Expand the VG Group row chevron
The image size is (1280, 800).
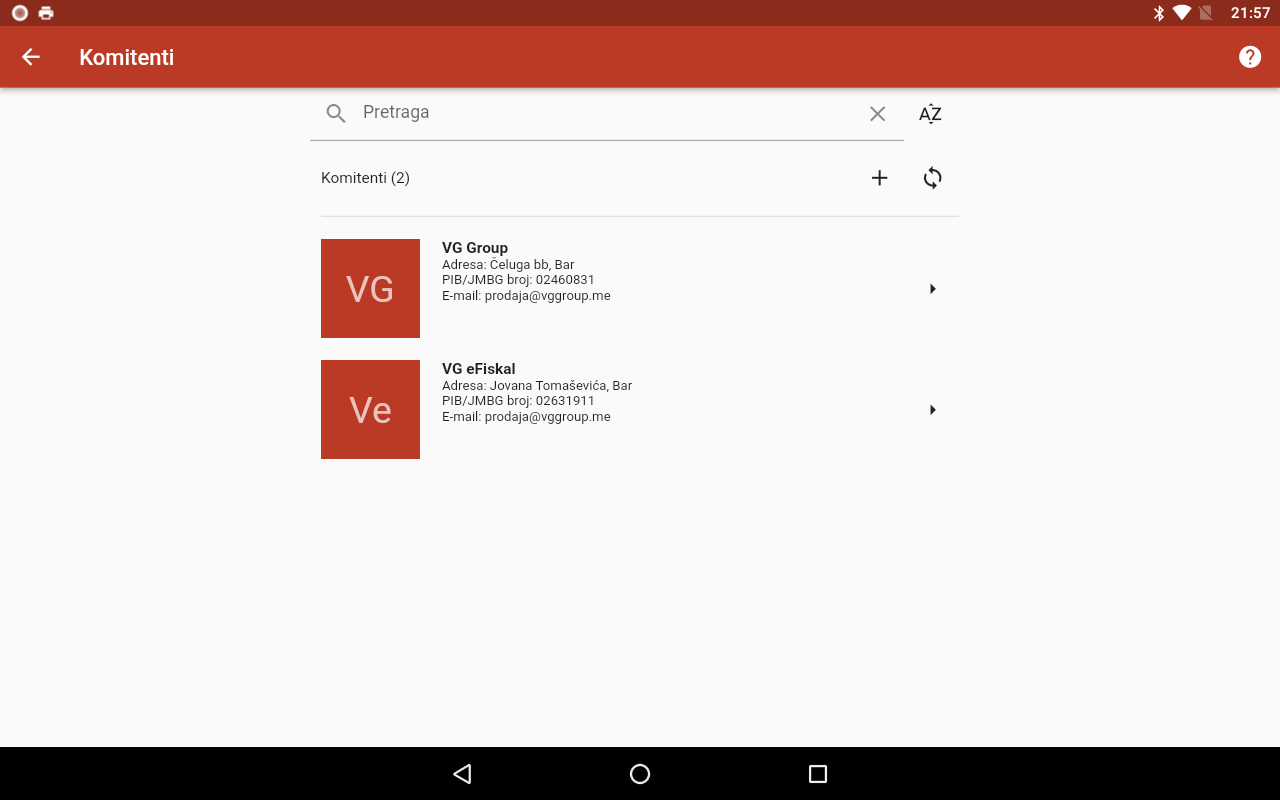coord(932,288)
